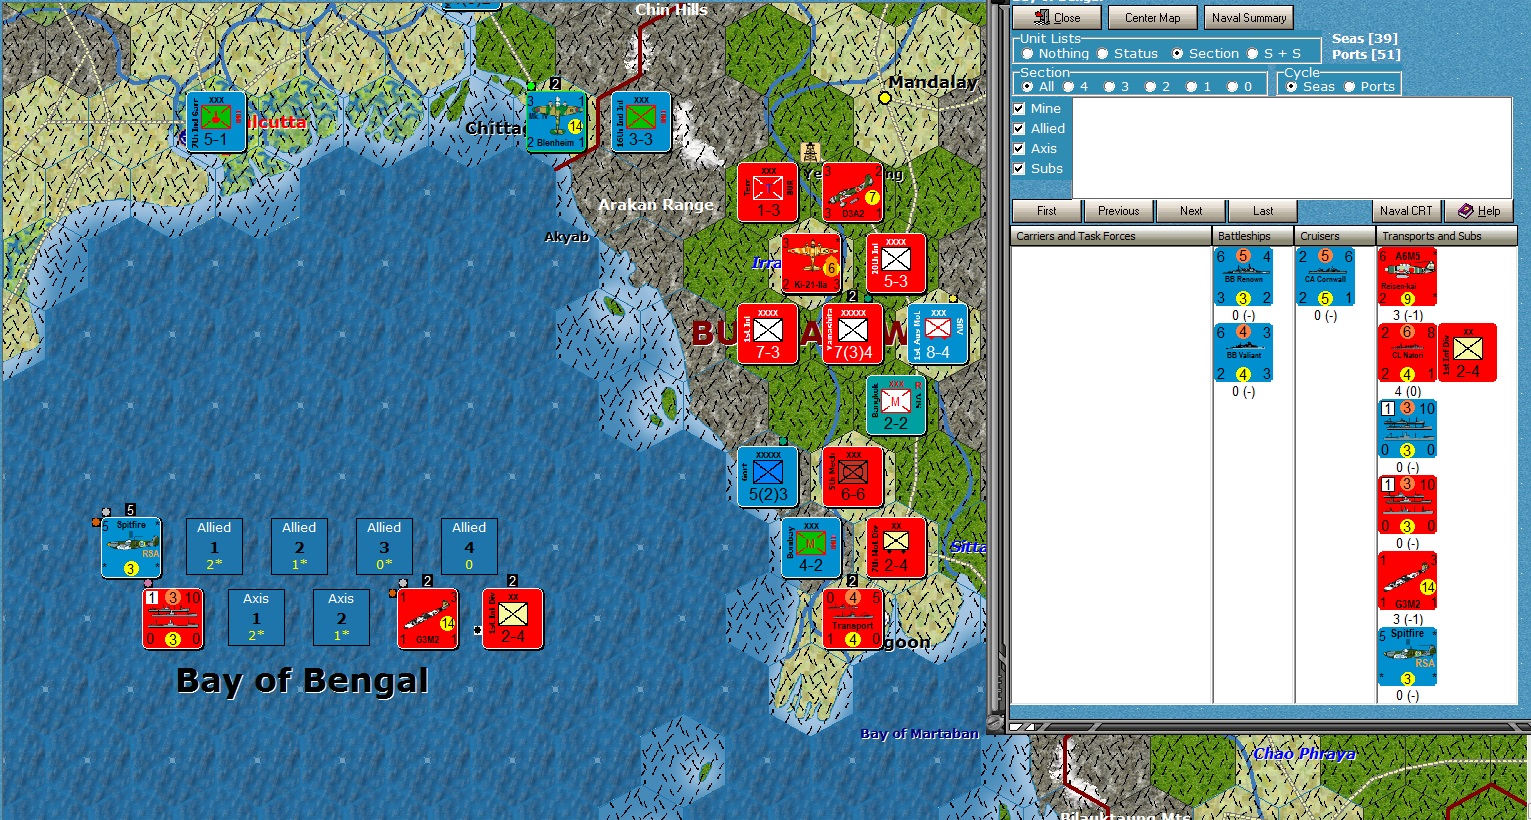1531x820 pixels.
Task: Go to the Previous sea area
Action: (x=1119, y=211)
